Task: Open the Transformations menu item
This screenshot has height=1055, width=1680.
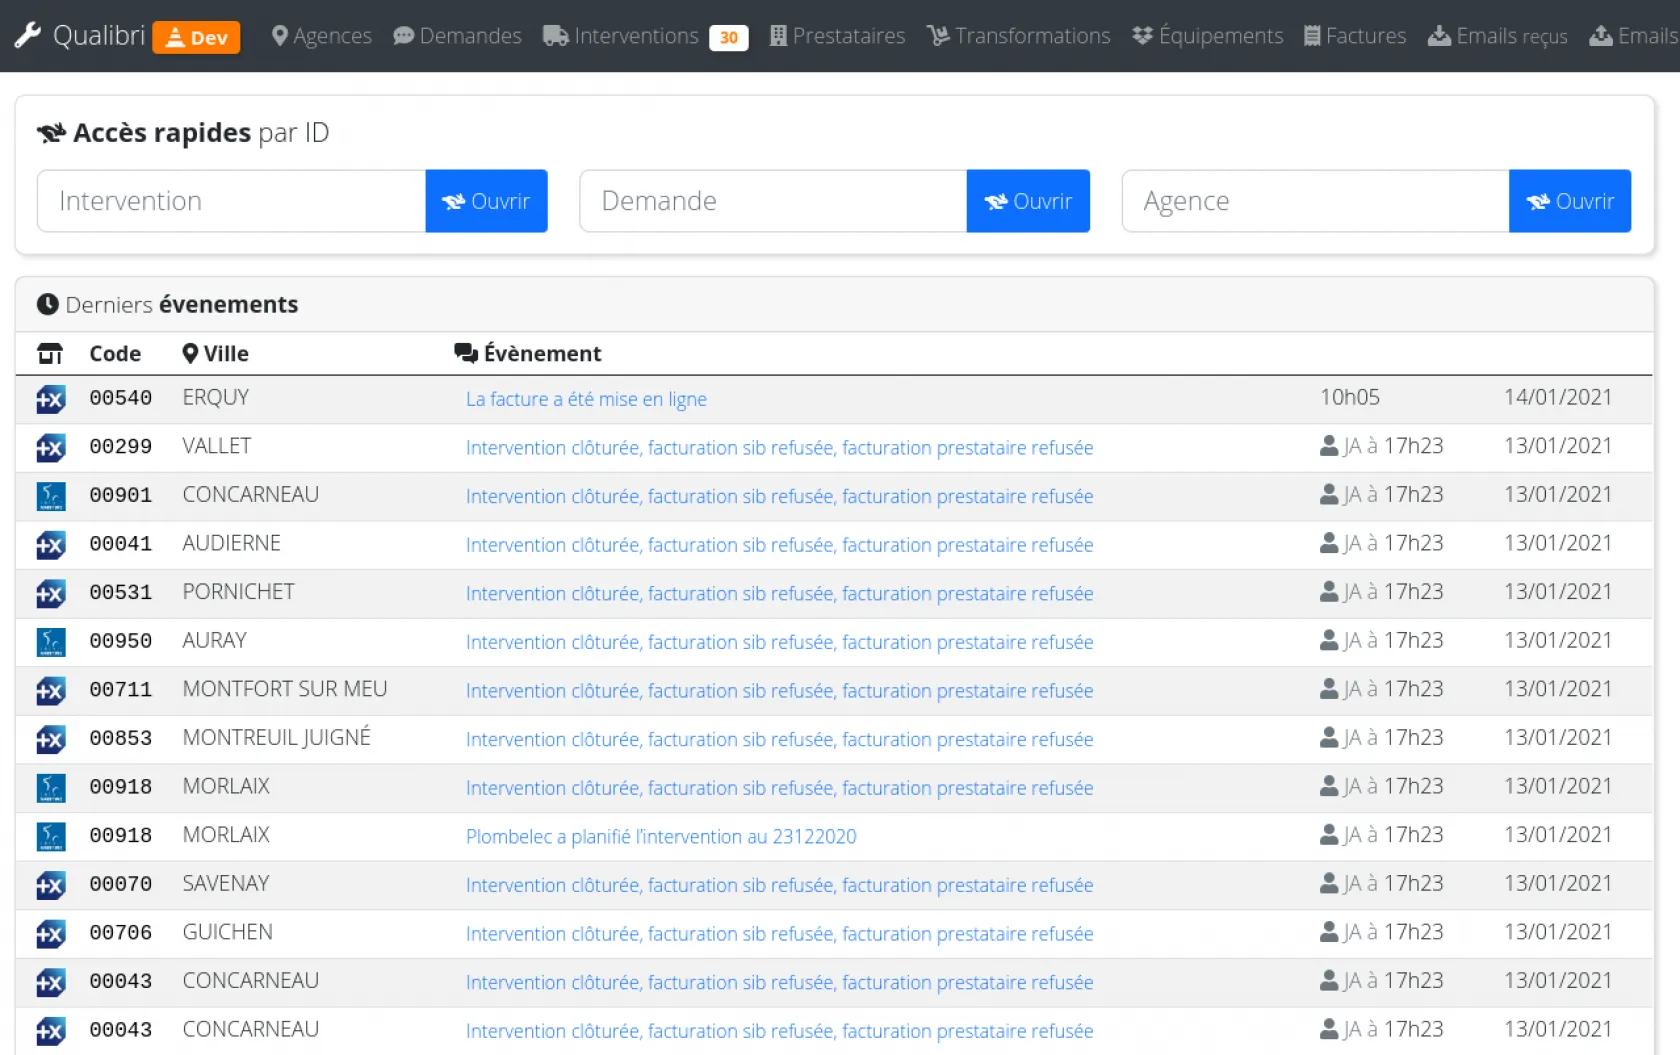Action: point(1018,36)
